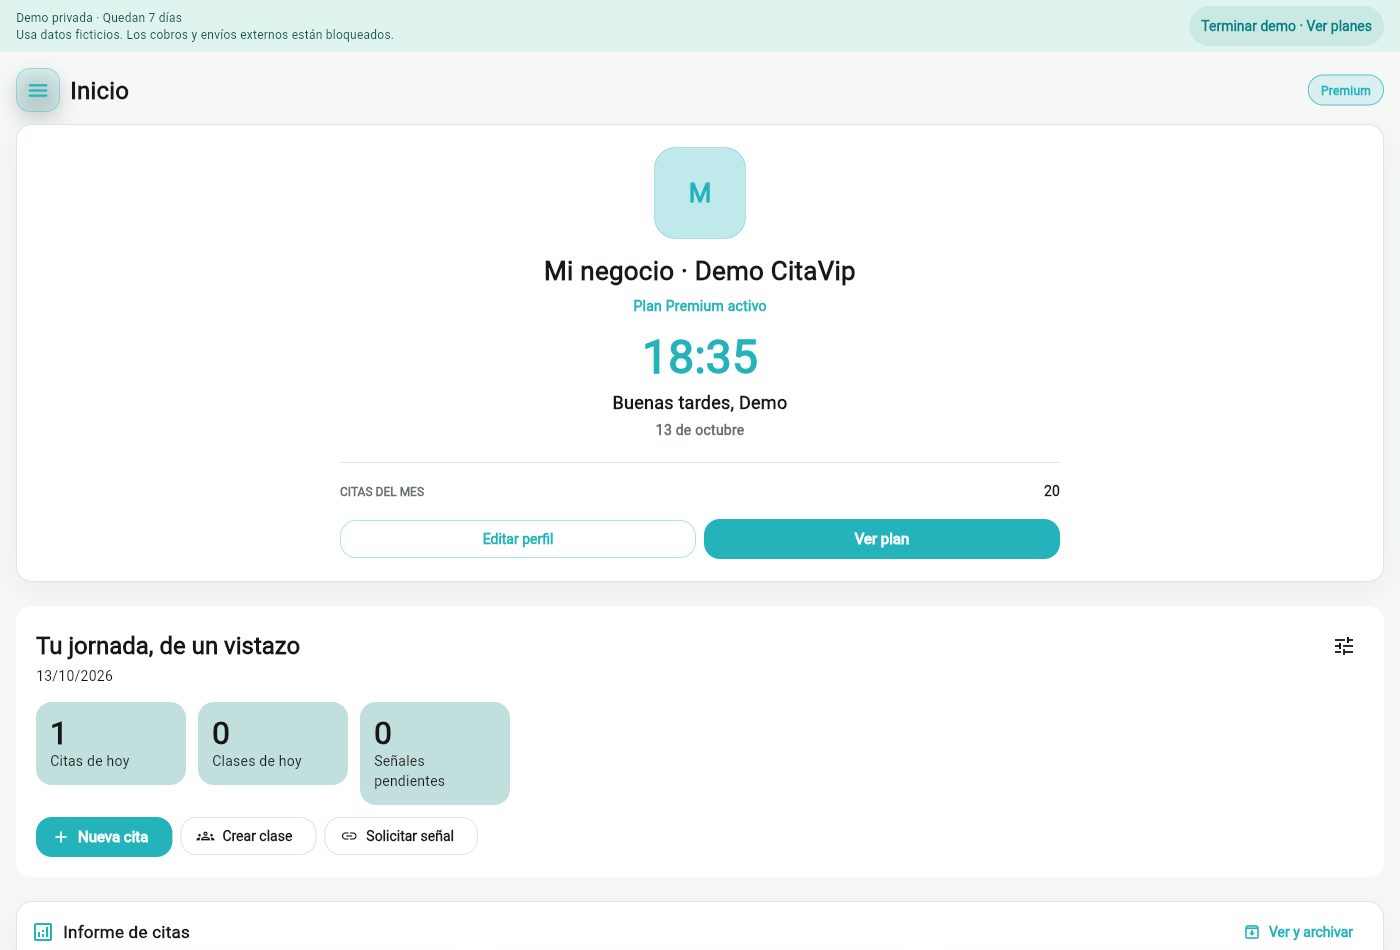Viewport: 1400px width, 950px height.
Task: Click Crear clase button
Action: [x=248, y=836]
